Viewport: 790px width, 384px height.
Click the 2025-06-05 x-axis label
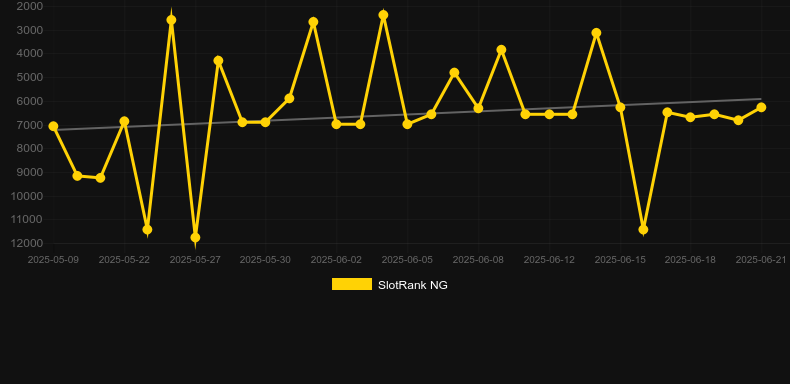407,260
